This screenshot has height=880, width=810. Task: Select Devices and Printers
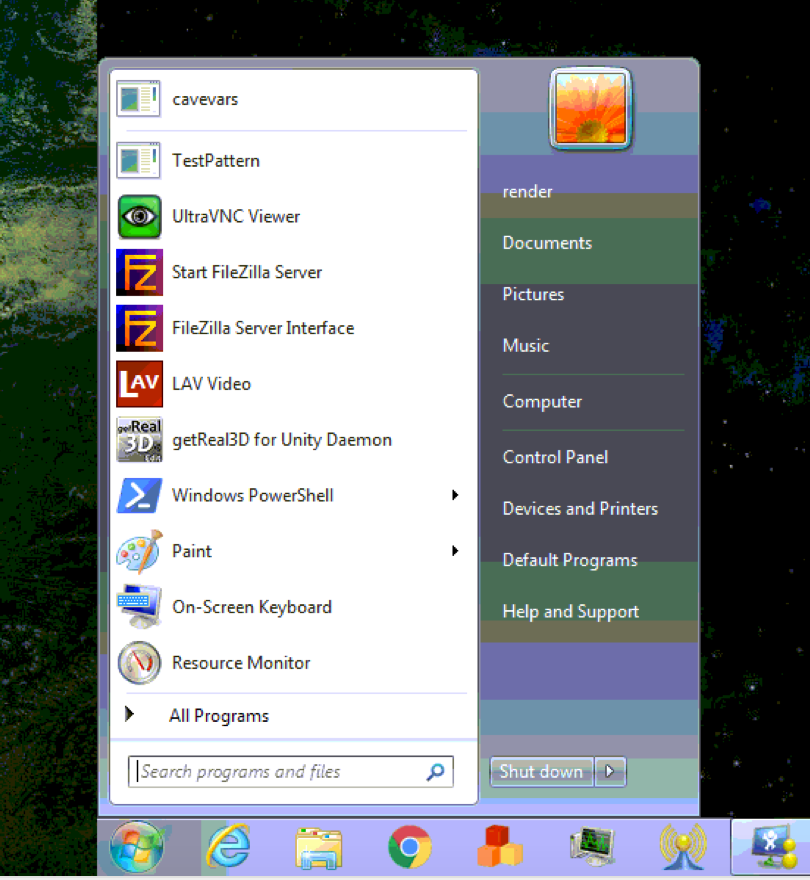click(x=580, y=509)
